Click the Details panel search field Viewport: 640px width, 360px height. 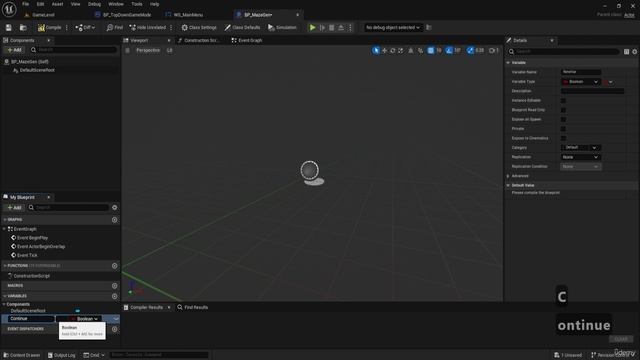click(x=563, y=51)
